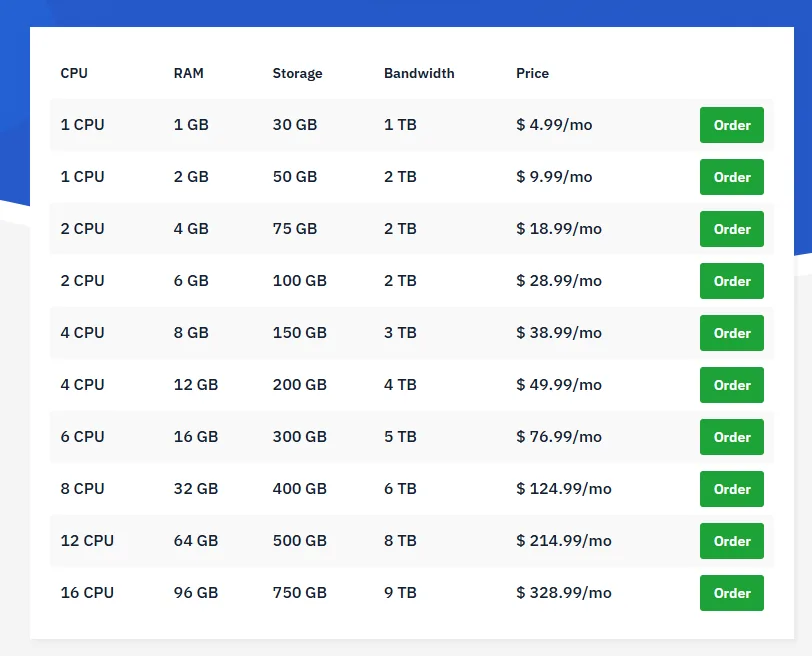This screenshot has width=812, height=656.
Task: Select the price text $ 38.99/mo
Action: pyautogui.click(x=559, y=332)
